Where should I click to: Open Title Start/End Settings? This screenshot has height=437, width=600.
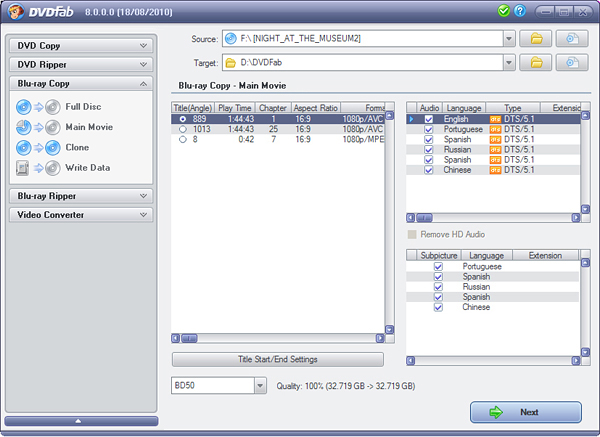(x=278, y=359)
